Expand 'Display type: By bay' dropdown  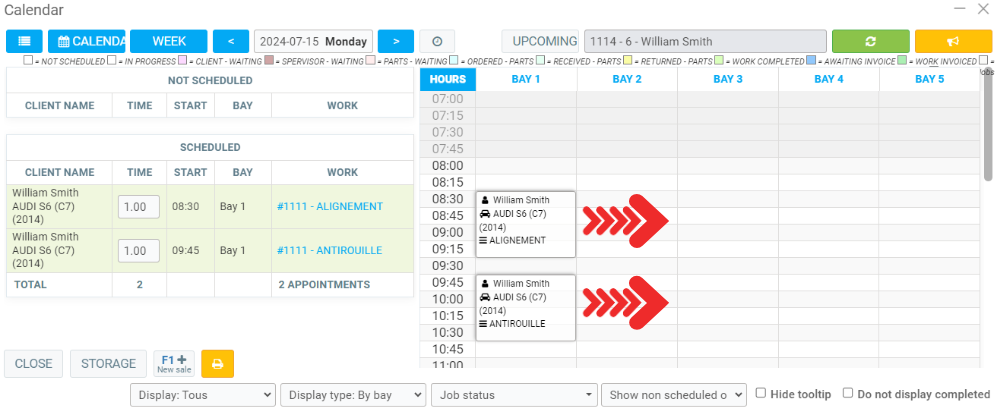click(x=352, y=395)
